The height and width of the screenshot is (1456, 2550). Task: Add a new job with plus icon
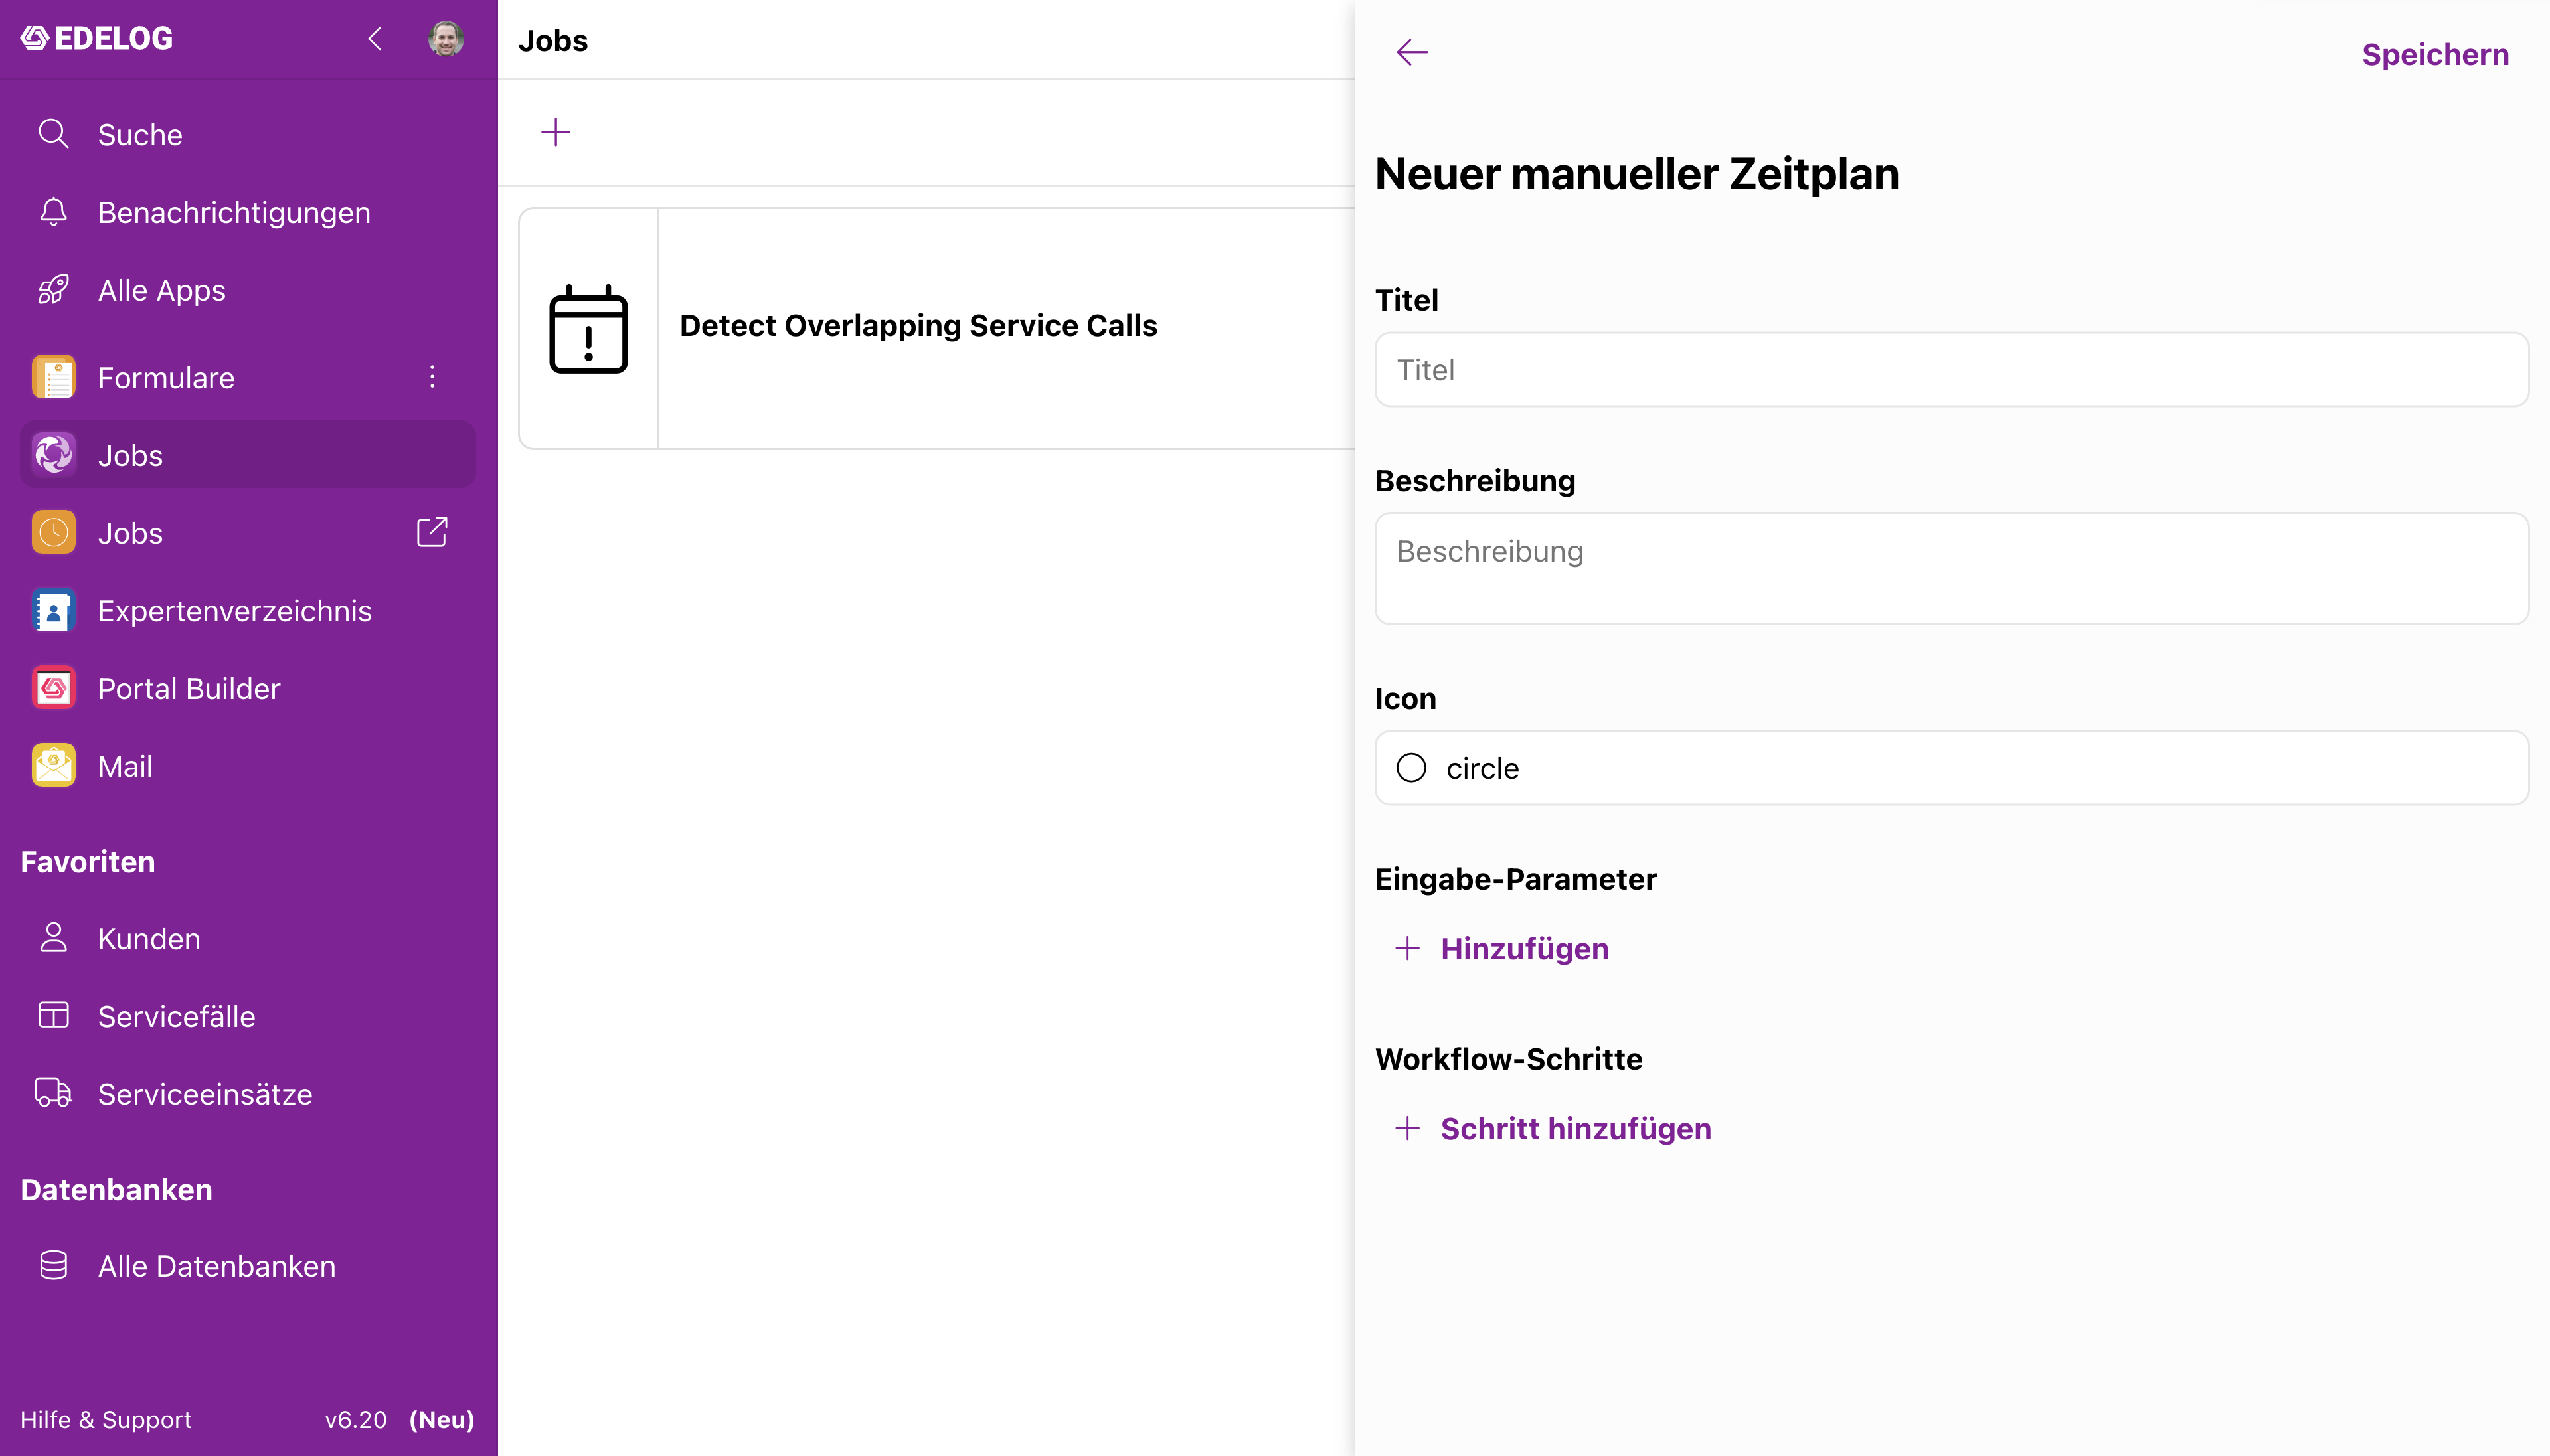(556, 132)
